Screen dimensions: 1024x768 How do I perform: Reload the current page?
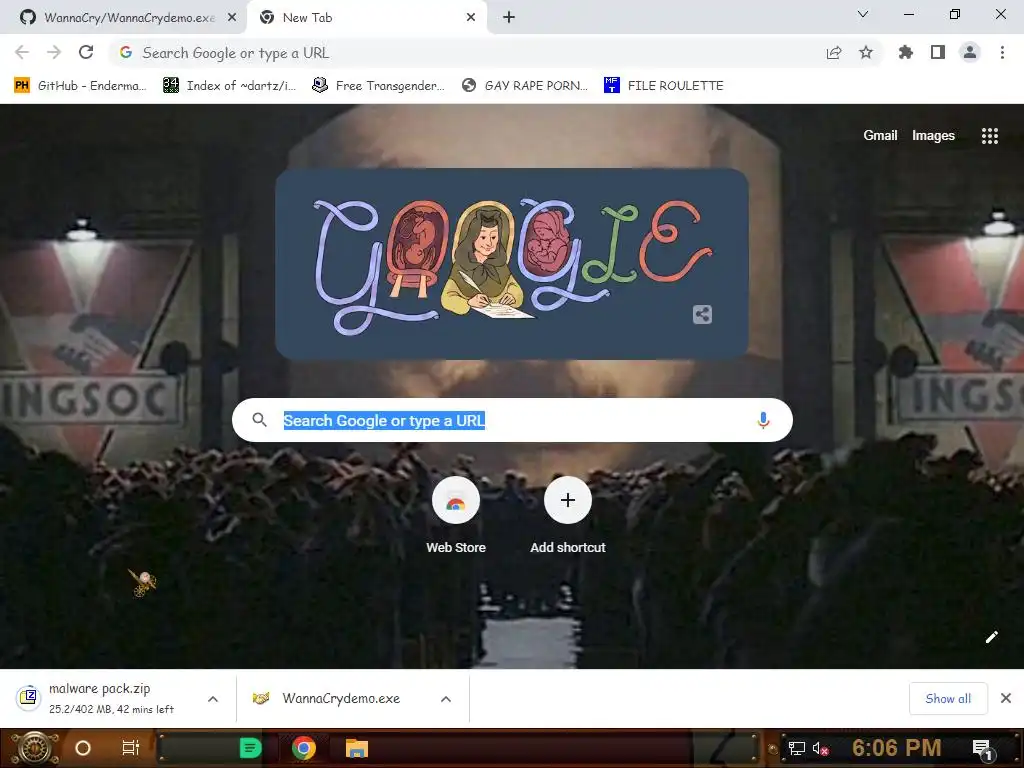tap(86, 52)
